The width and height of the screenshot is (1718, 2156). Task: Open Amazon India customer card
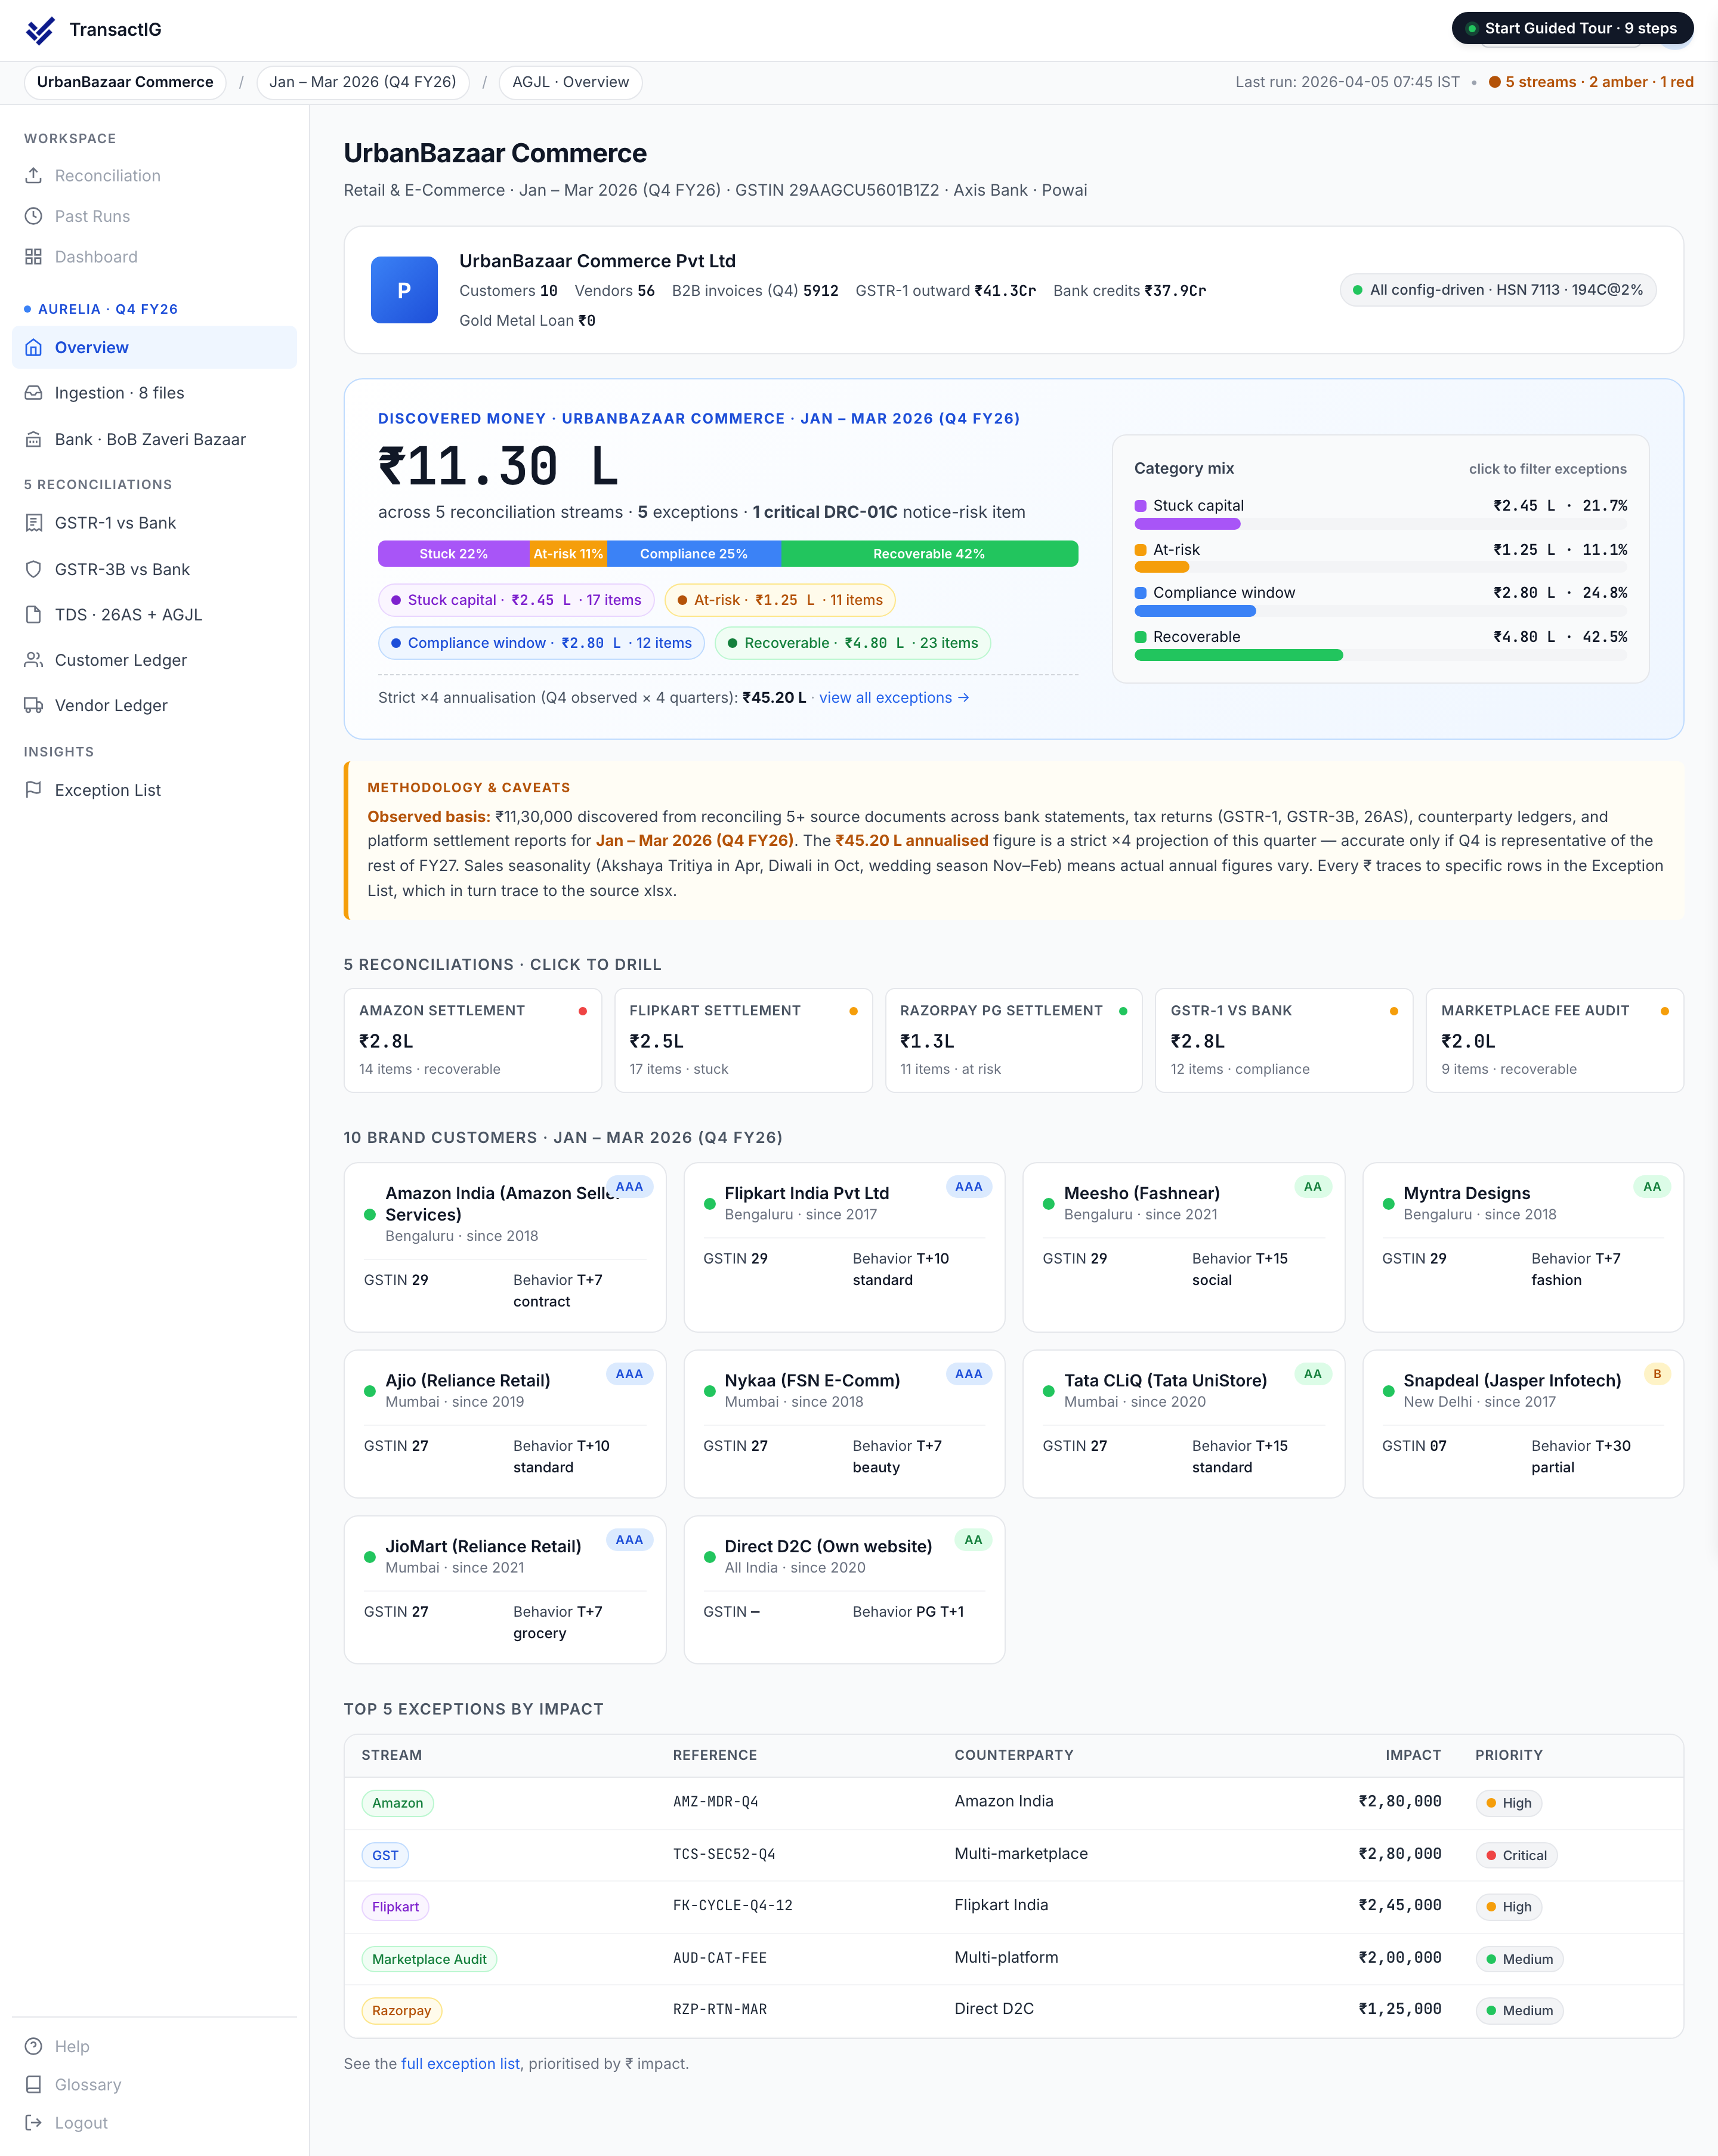coord(505,1247)
